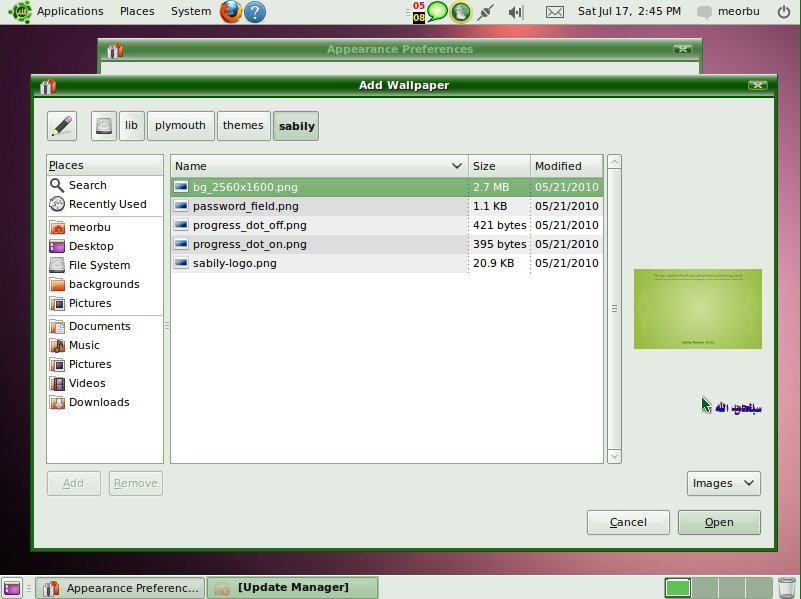Image resolution: width=801 pixels, height=599 pixels.
Task: Click the image icon of sabily-logo.png
Action: tap(181, 263)
